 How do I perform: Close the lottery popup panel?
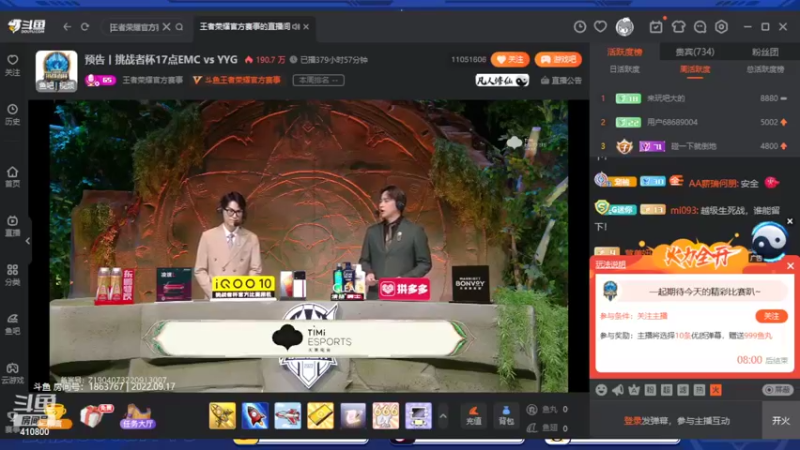pos(790,266)
